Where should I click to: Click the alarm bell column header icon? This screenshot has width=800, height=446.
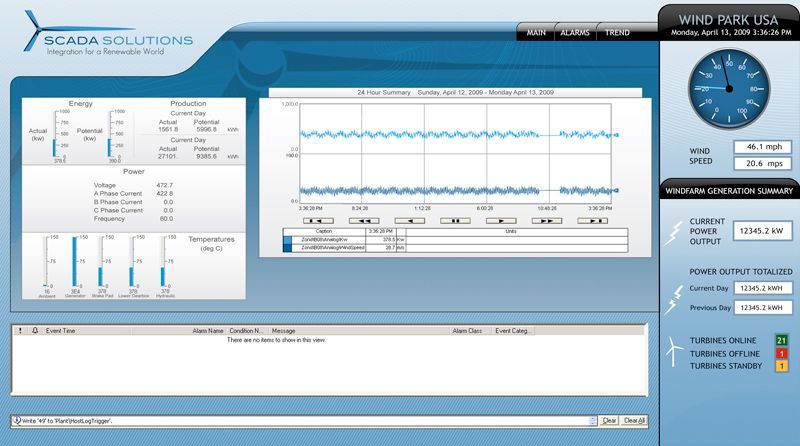[x=33, y=329]
